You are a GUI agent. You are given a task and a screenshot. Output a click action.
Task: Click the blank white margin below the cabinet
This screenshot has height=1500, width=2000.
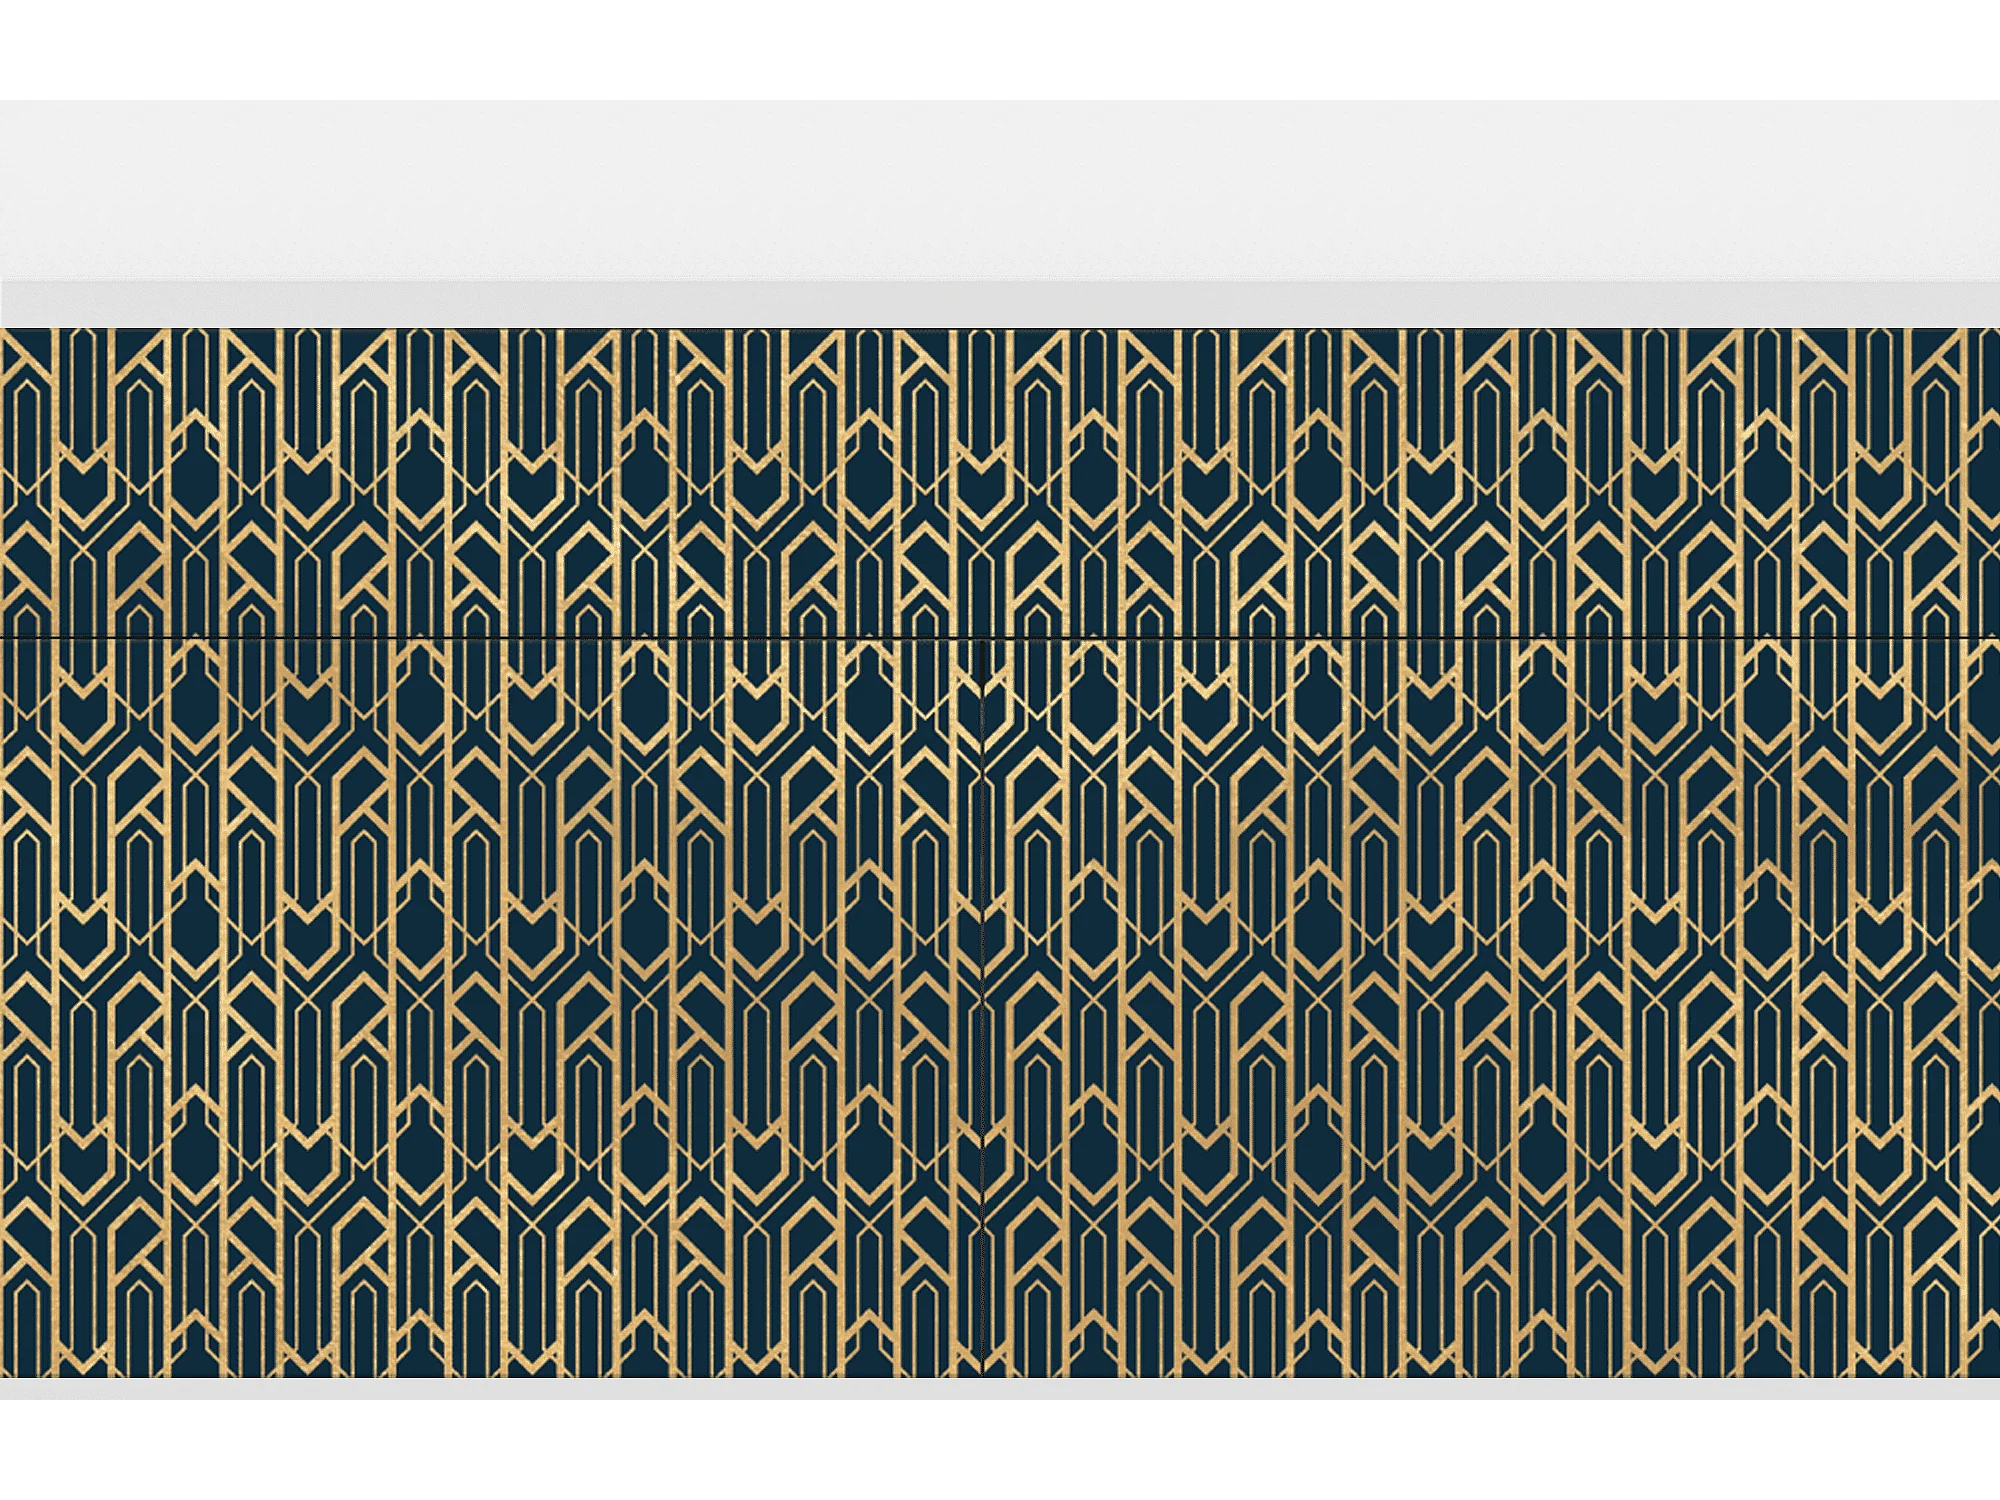pos(1000,1450)
